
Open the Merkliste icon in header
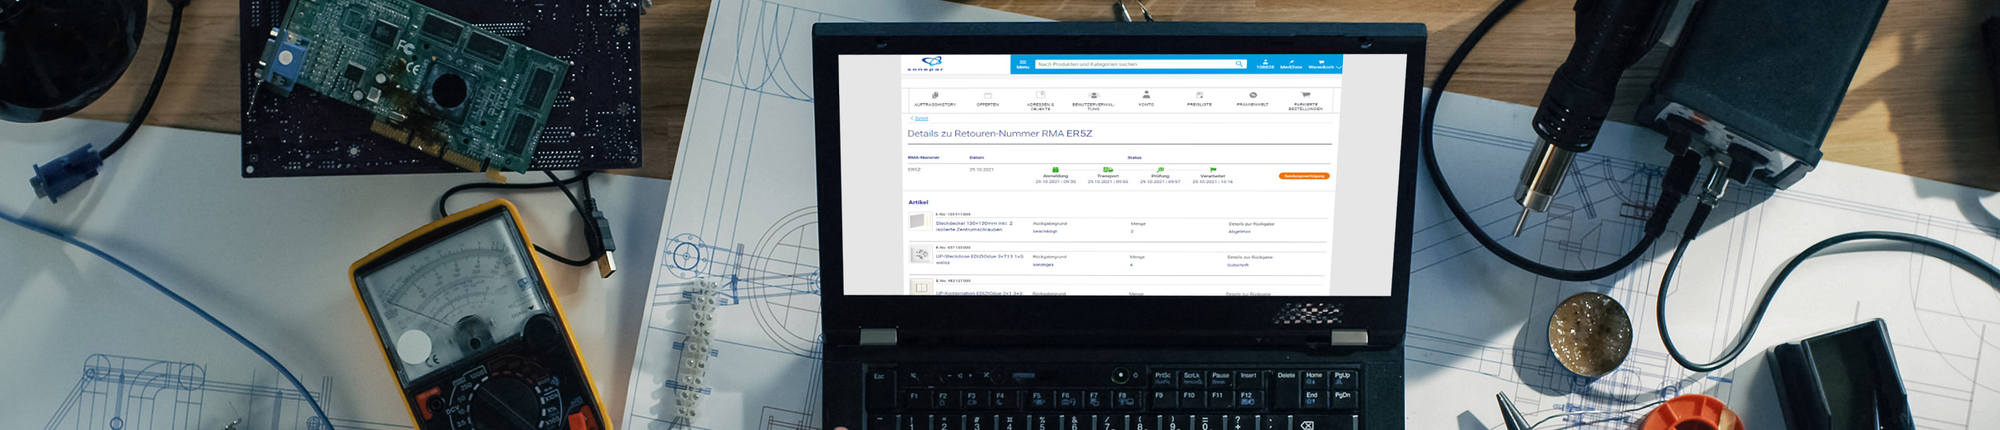[x=1291, y=64]
